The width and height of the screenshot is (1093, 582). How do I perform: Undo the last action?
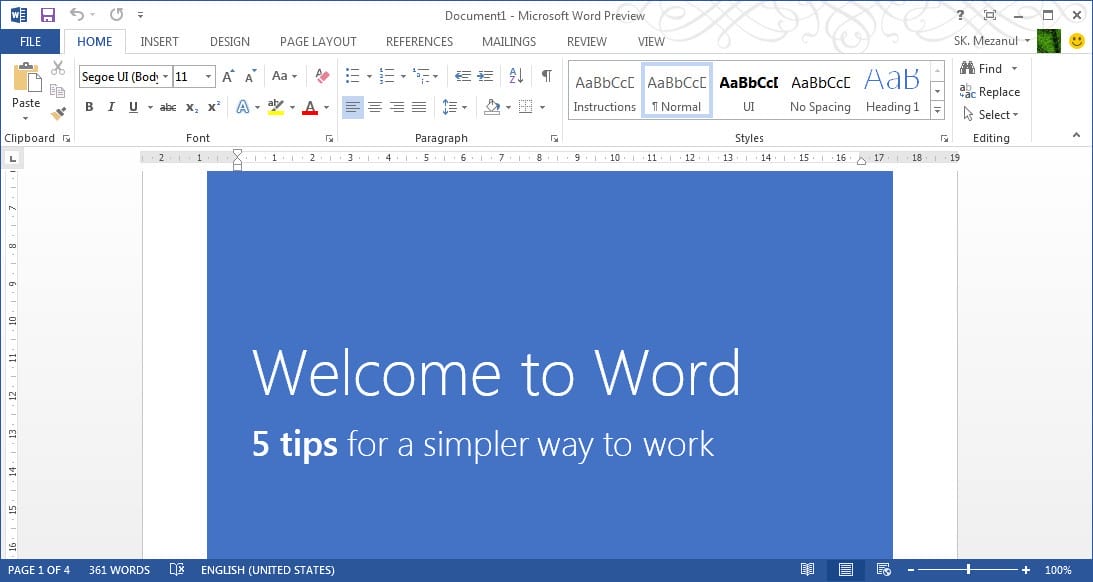(x=77, y=15)
